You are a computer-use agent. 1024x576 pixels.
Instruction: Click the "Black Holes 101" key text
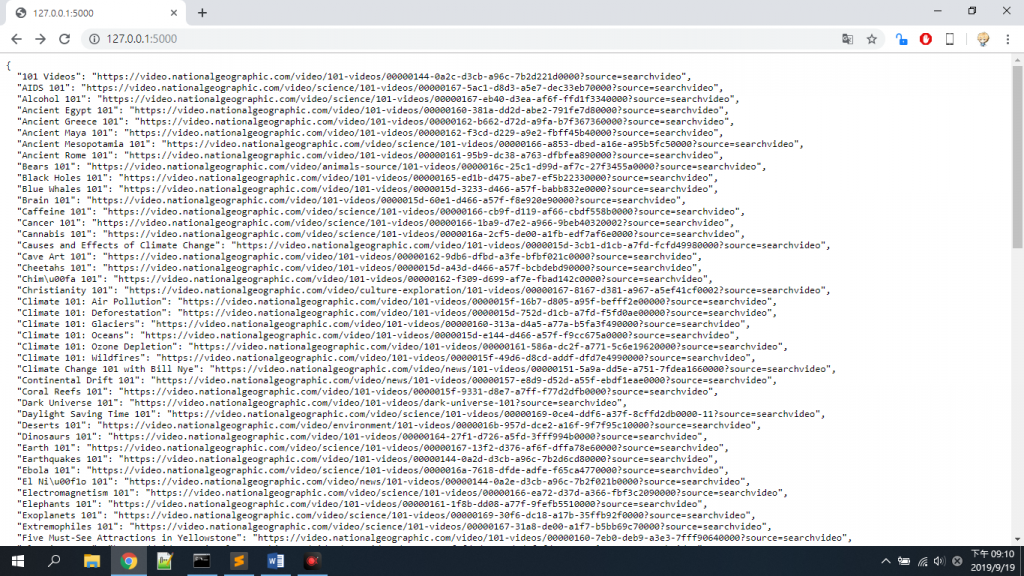point(65,178)
